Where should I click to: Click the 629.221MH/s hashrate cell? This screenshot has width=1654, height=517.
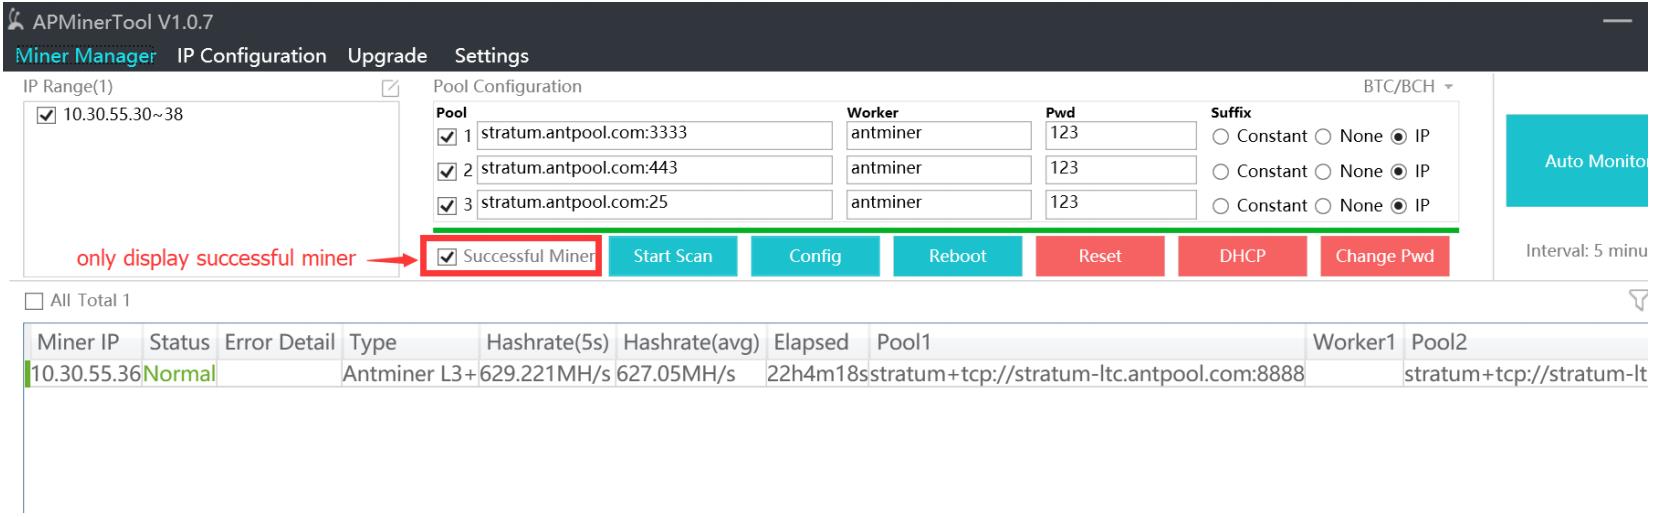[547, 374]
